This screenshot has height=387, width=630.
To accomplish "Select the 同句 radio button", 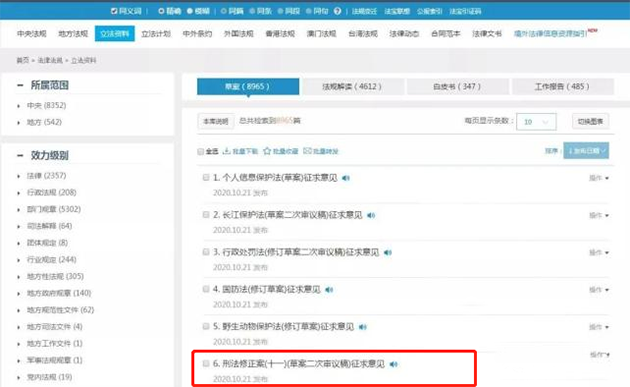I will point(309,11).
